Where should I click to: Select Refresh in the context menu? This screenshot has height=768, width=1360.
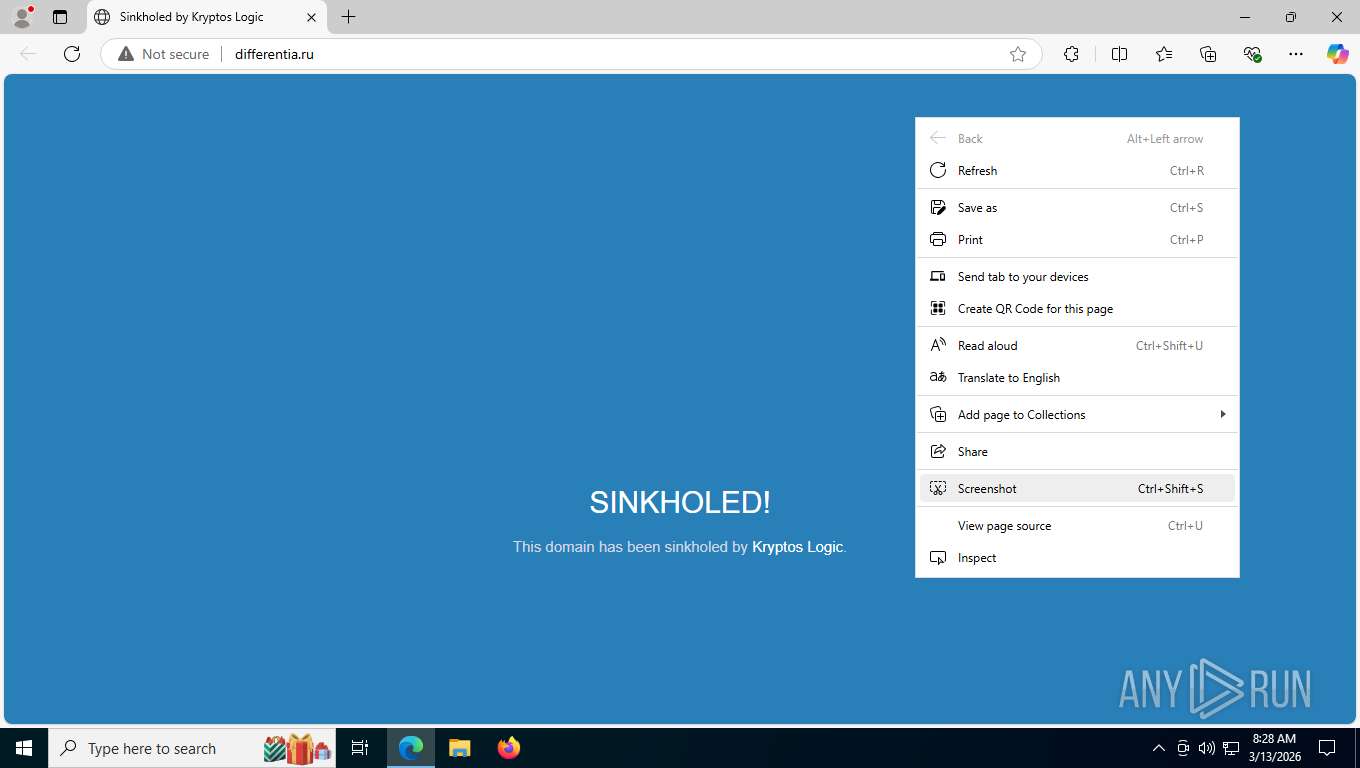point(1077,171)
